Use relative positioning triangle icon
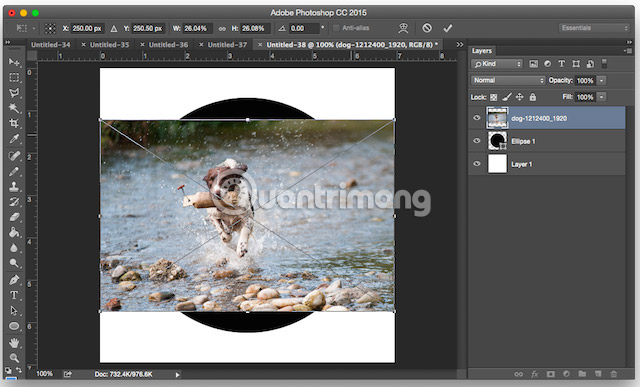Screen dimensions: 640x387 point(114,29)
